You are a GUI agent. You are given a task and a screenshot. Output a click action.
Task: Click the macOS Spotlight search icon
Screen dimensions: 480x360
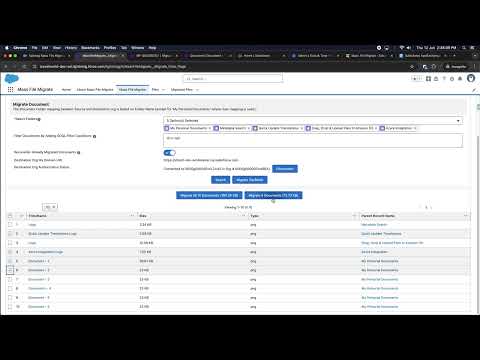pyautogui.click(x=464, y=48)
